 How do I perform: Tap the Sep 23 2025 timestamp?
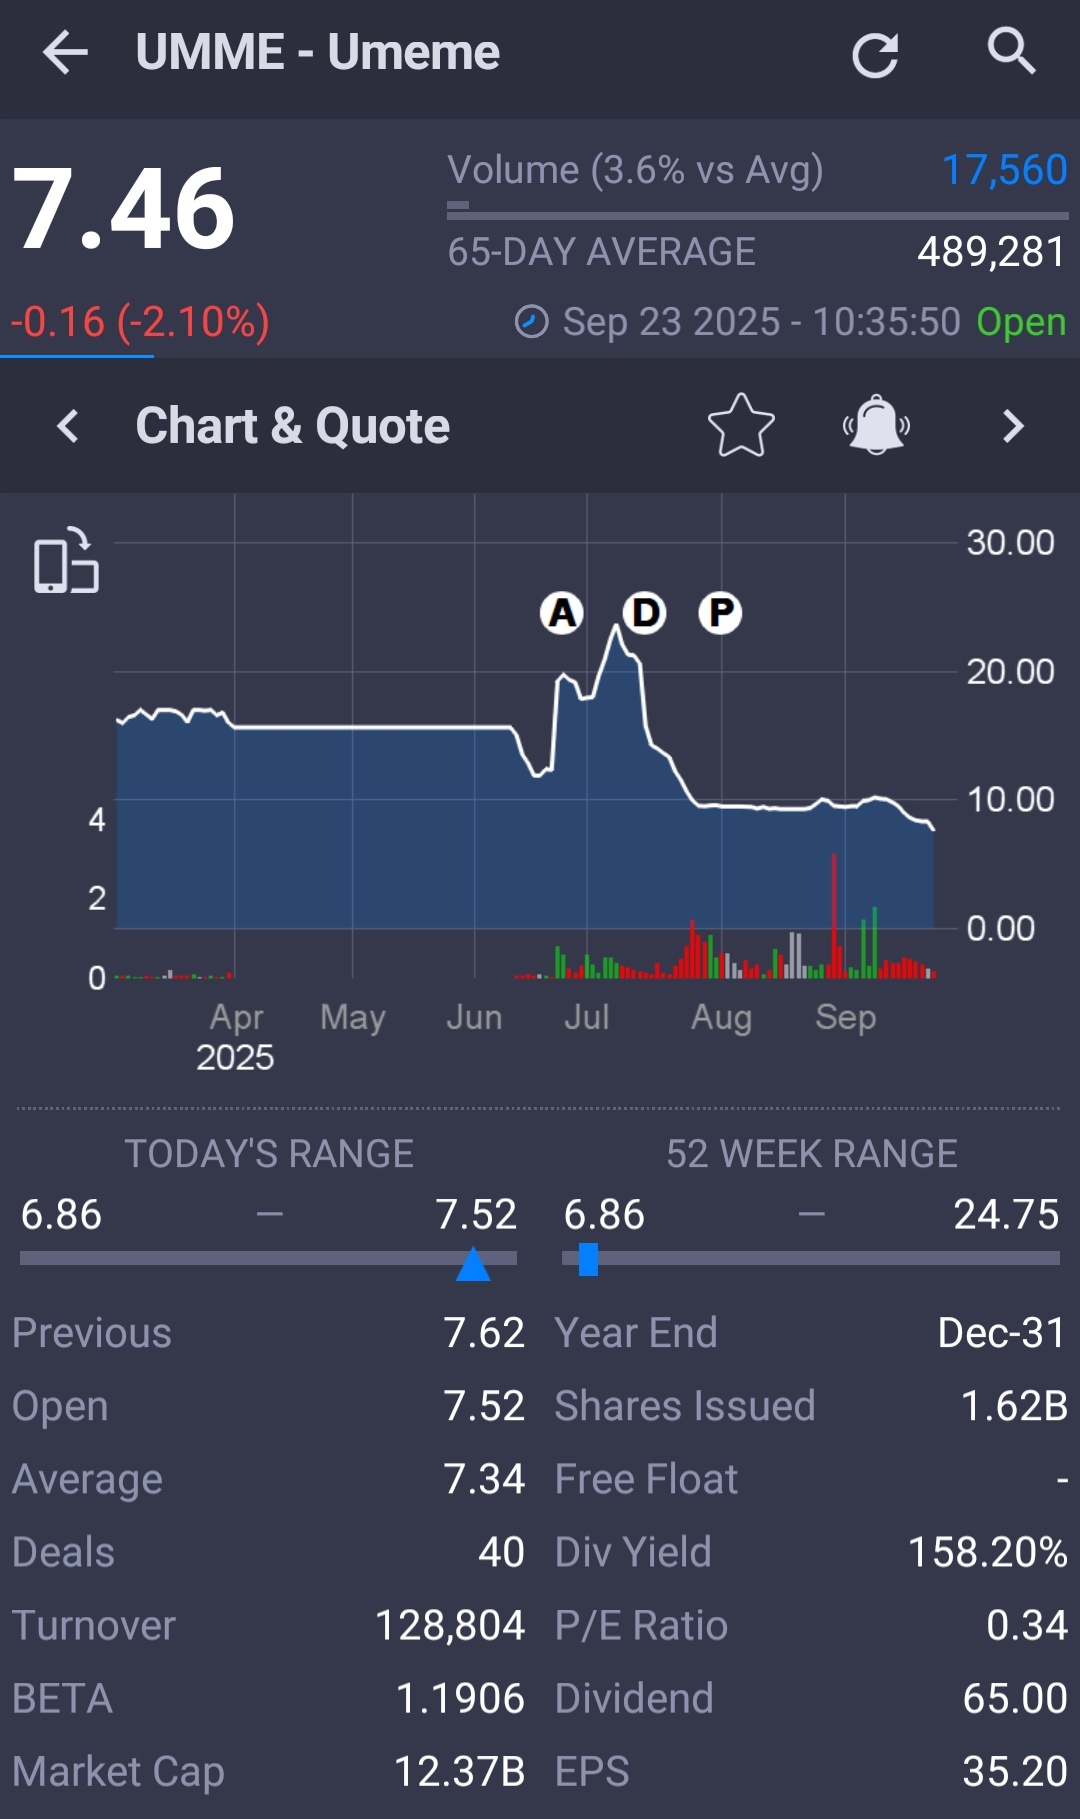click(x=761, y=322)
